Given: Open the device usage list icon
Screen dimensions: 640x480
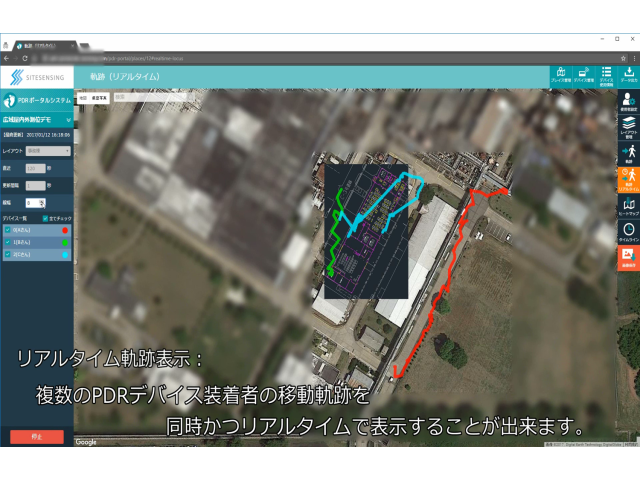Looking at the screenshot, I should [606, 75].
